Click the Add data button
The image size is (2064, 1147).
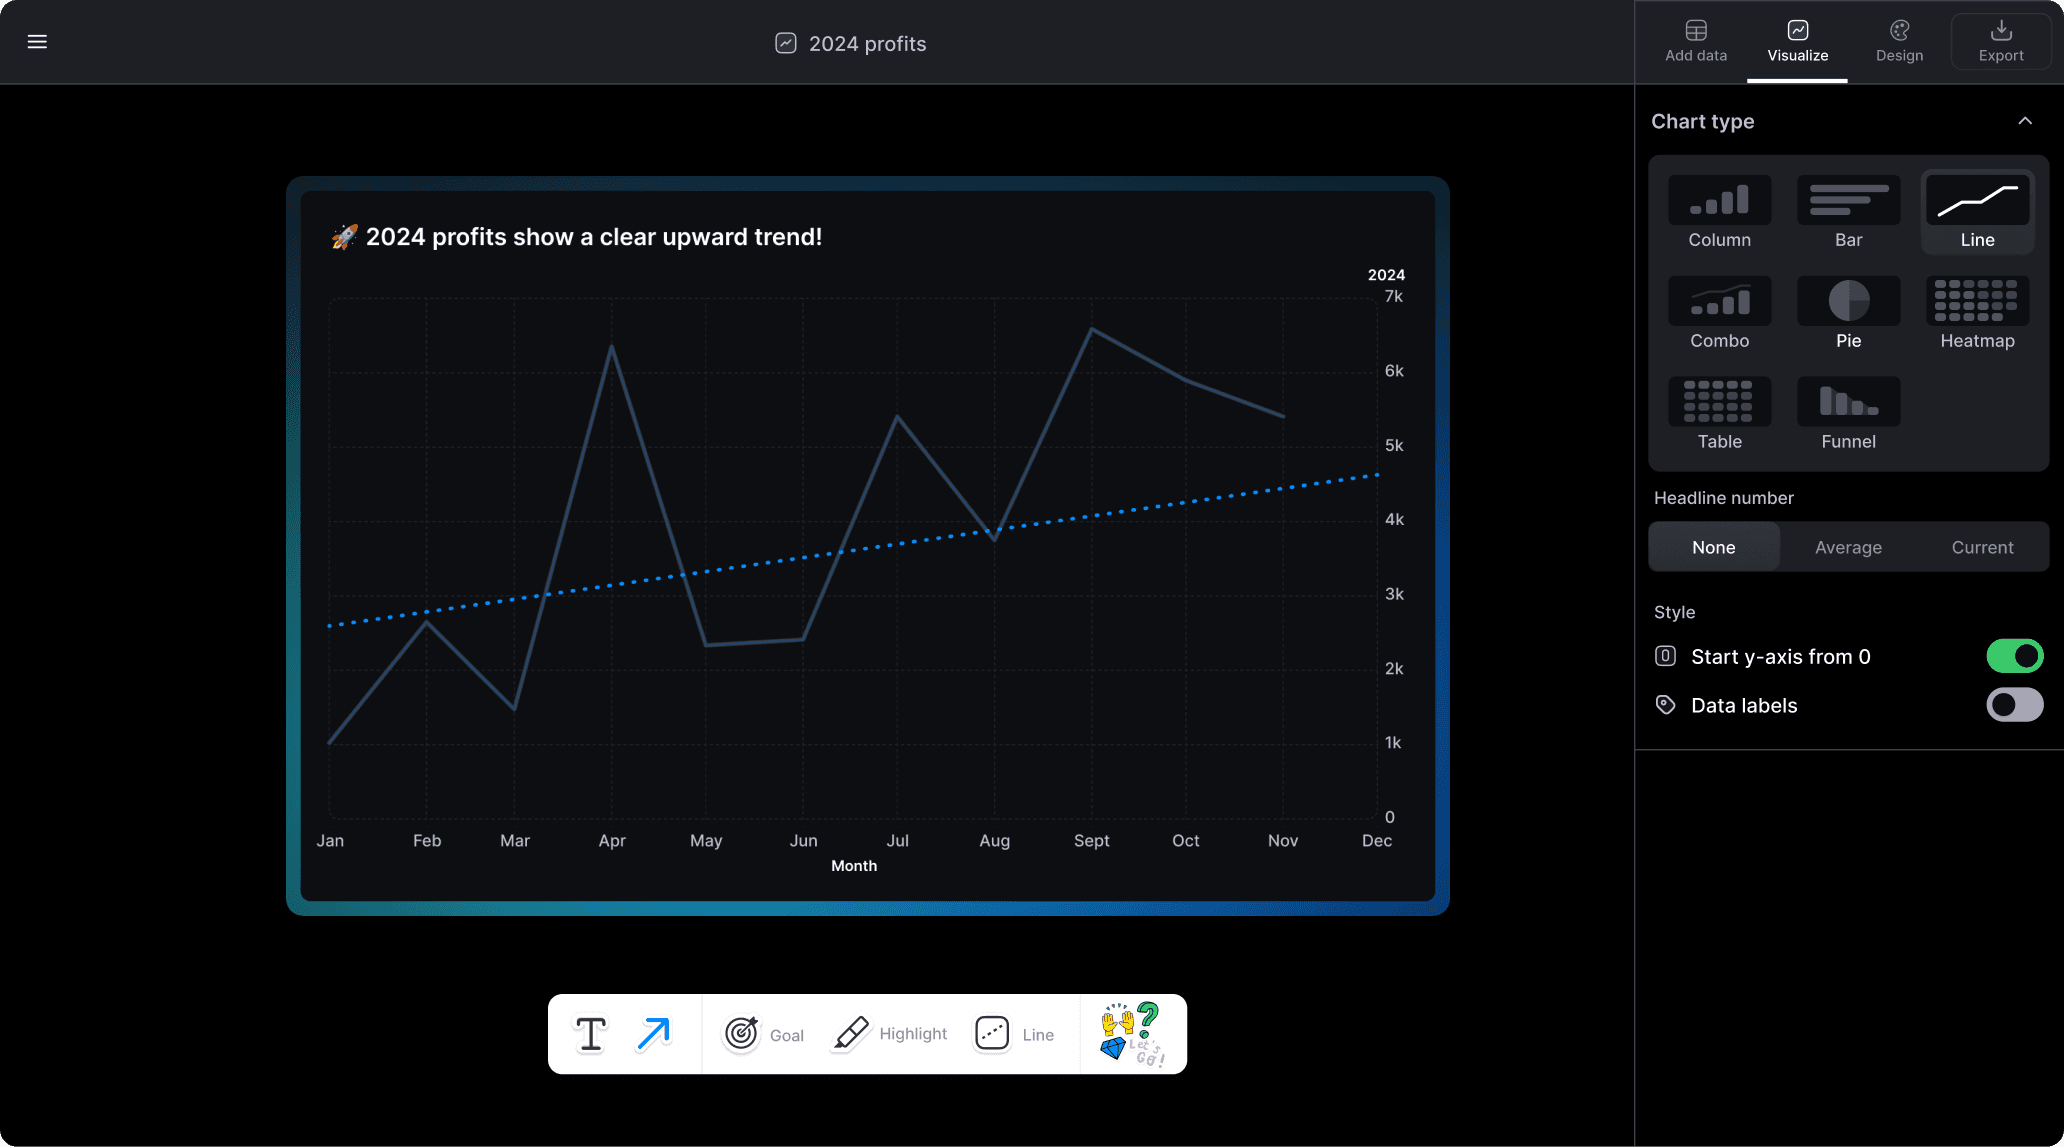pos(1696,42)
